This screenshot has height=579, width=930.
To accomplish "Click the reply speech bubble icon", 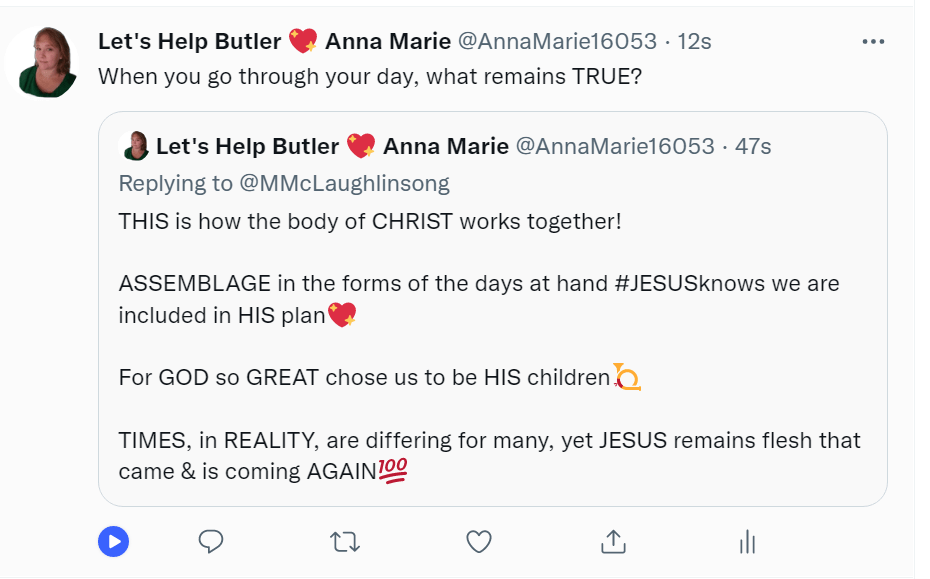I will 210,541.
